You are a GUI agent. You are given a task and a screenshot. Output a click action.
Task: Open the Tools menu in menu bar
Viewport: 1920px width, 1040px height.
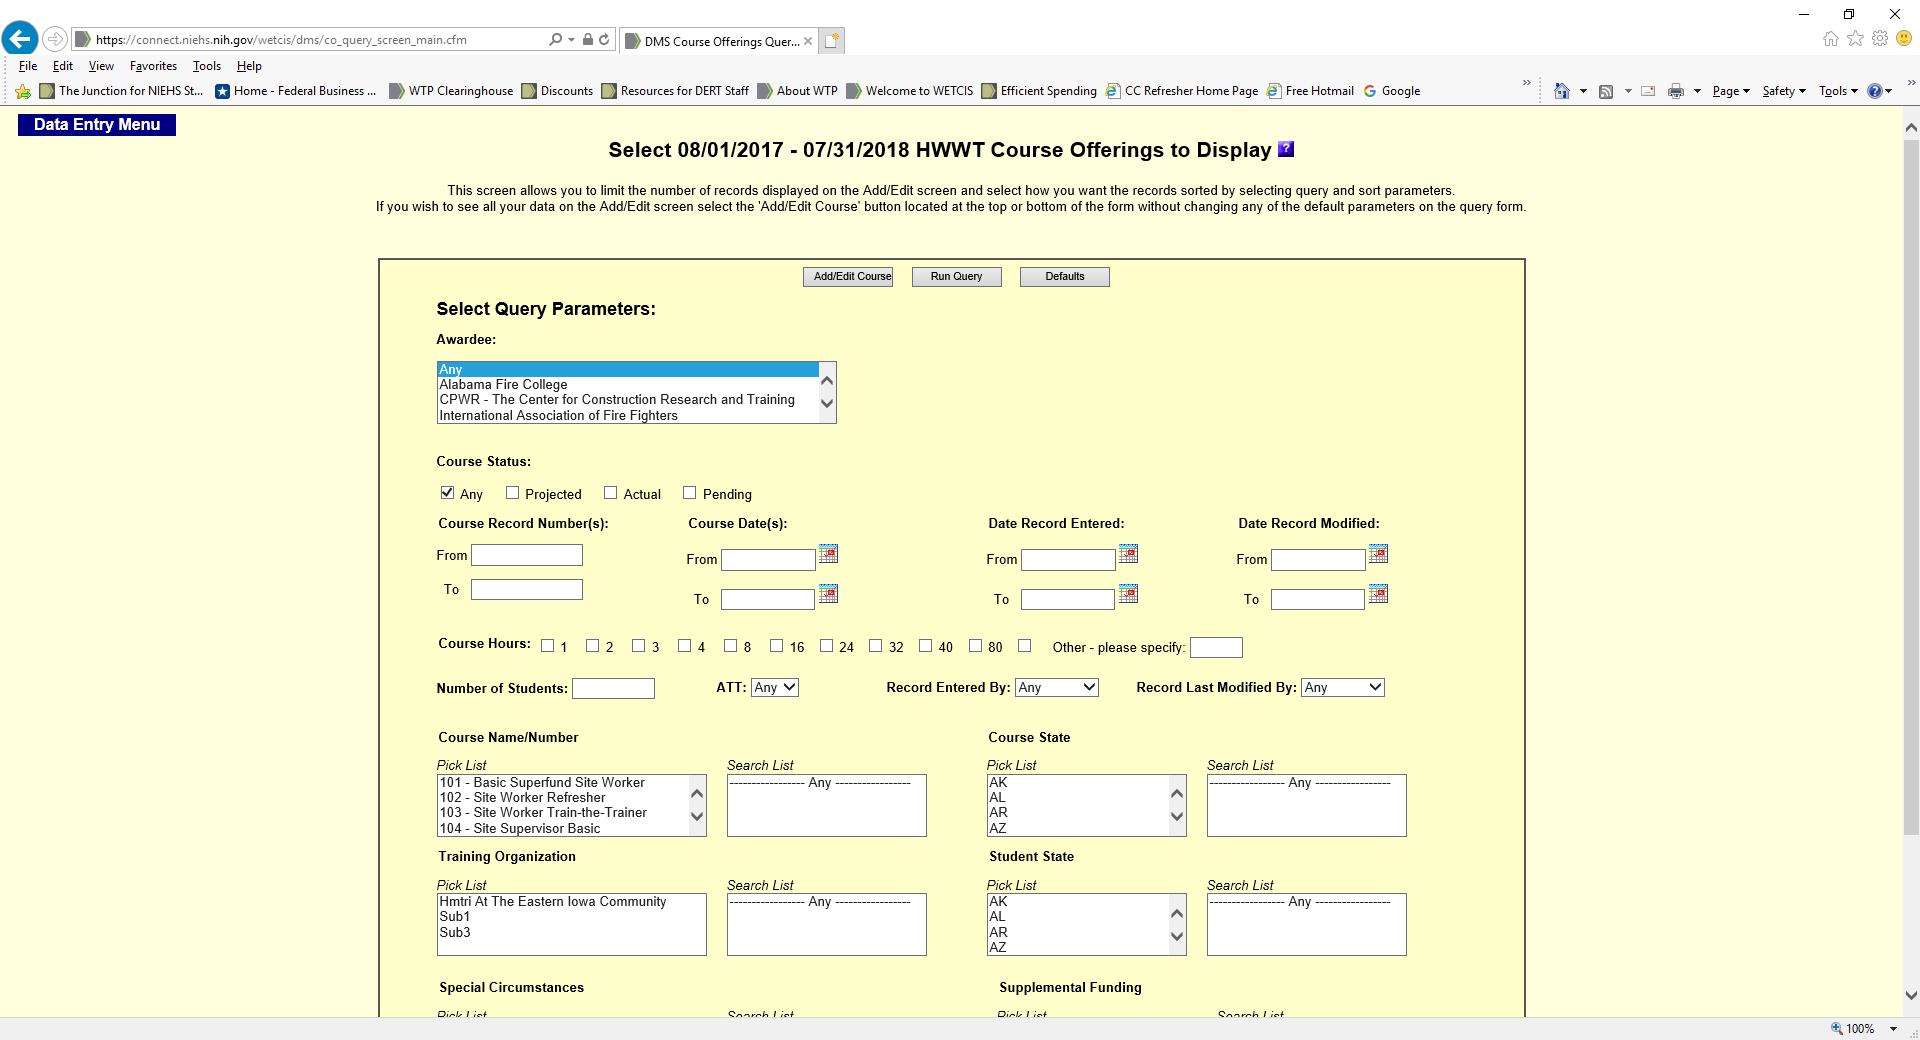pos(207,66)
